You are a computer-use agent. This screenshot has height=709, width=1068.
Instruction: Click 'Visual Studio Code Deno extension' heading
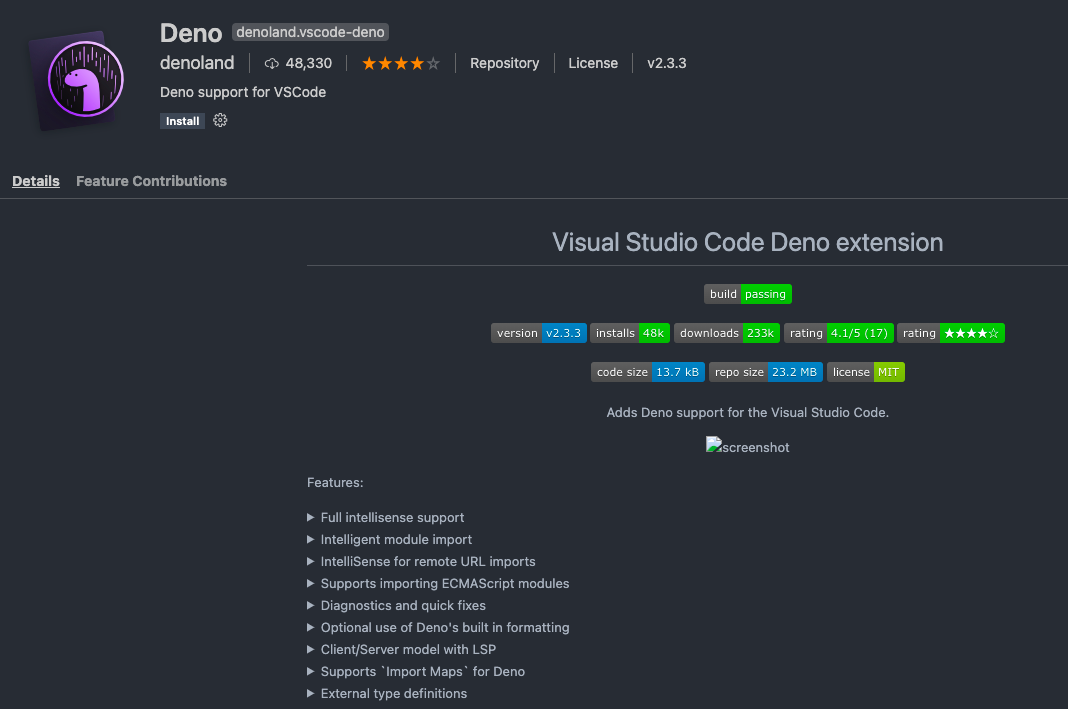coord(747,242)
